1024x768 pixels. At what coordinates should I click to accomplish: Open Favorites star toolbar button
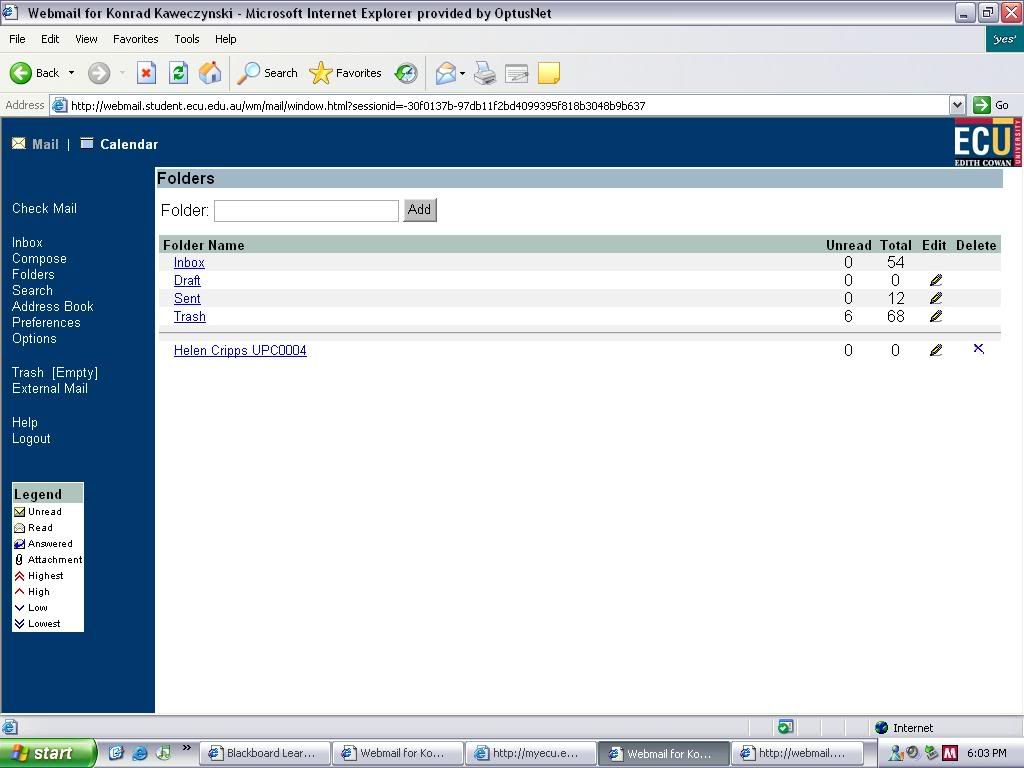pyautogui.click(x=345, y=73)
